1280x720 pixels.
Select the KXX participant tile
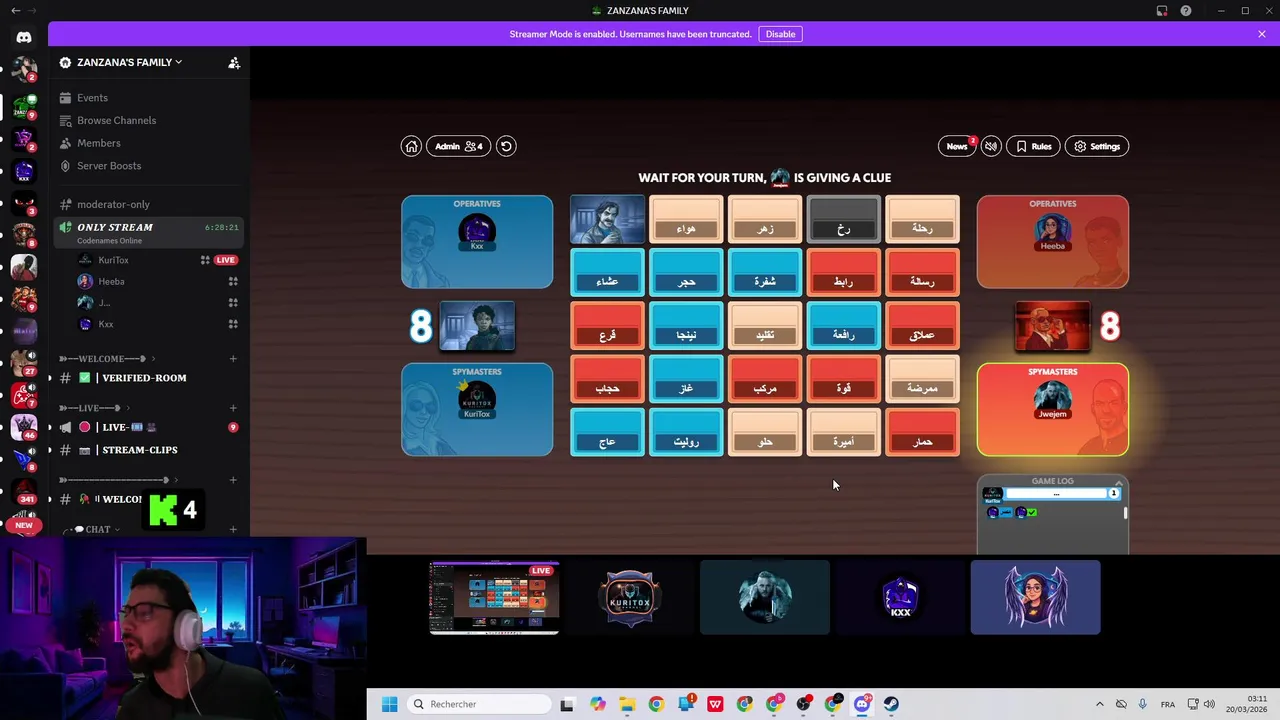click(900, 597)
